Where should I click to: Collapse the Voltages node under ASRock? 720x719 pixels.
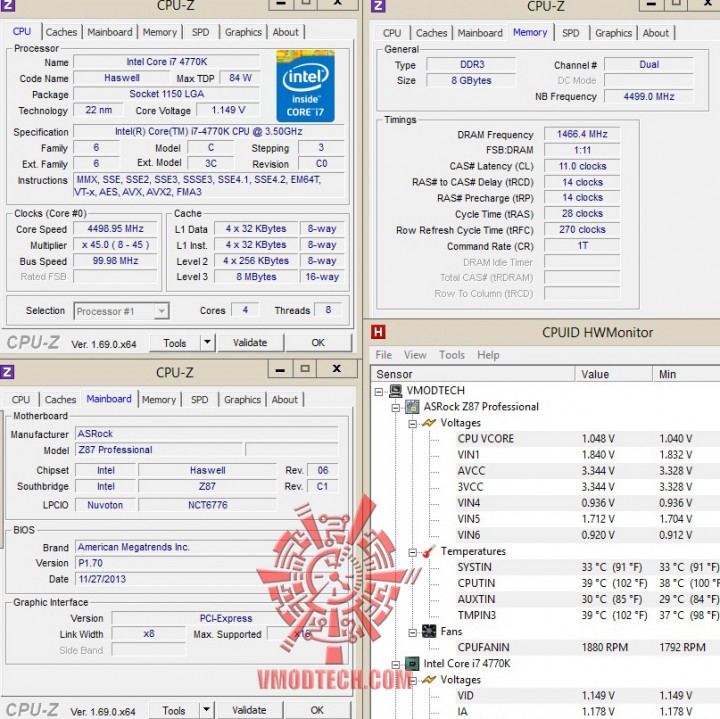tap(412, 424)
